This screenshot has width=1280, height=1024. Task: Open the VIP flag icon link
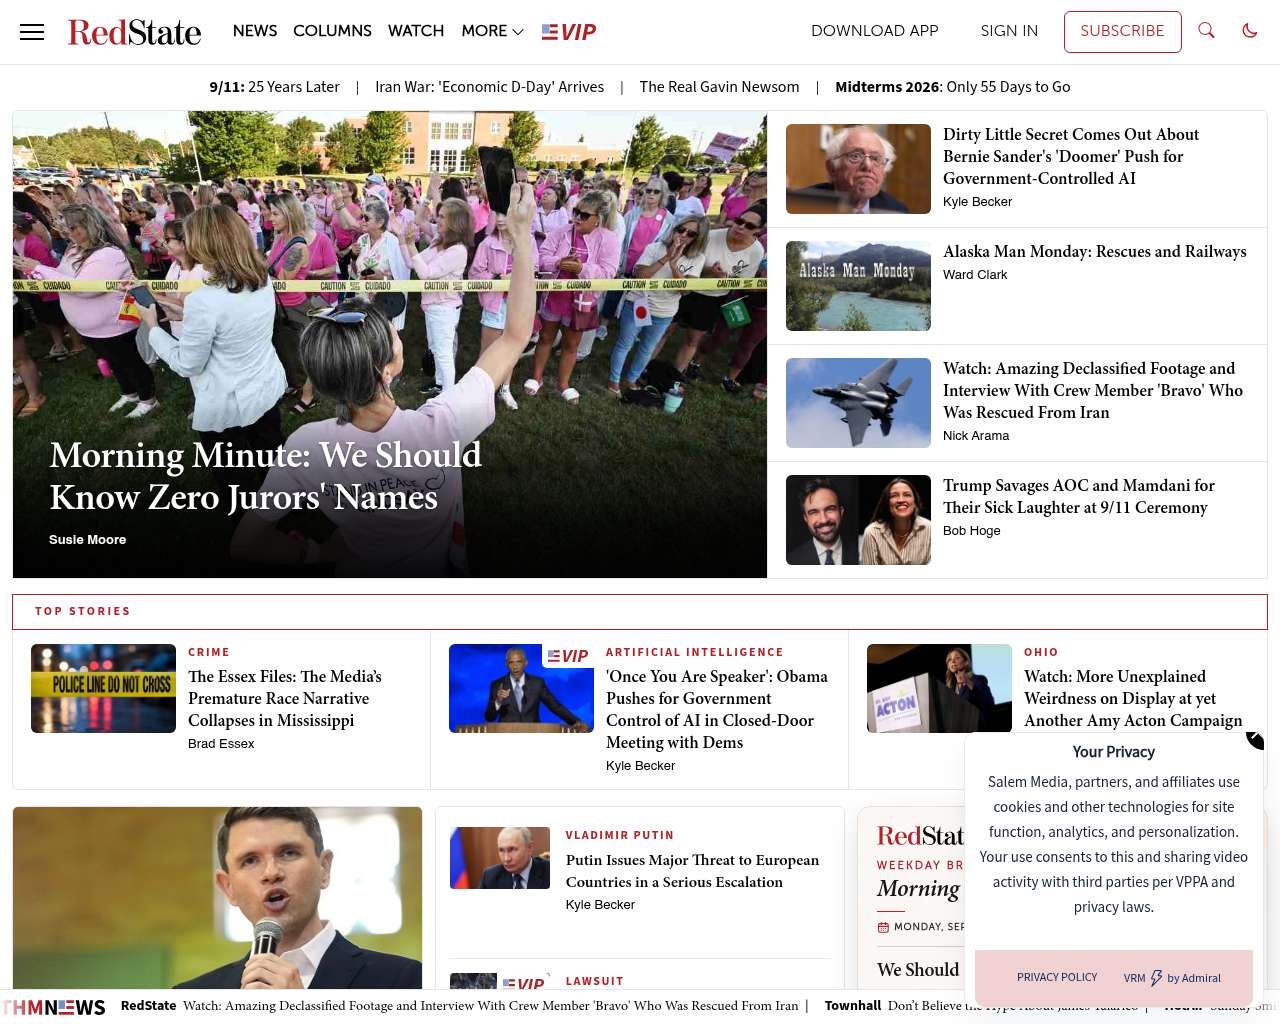click(569, 32)
